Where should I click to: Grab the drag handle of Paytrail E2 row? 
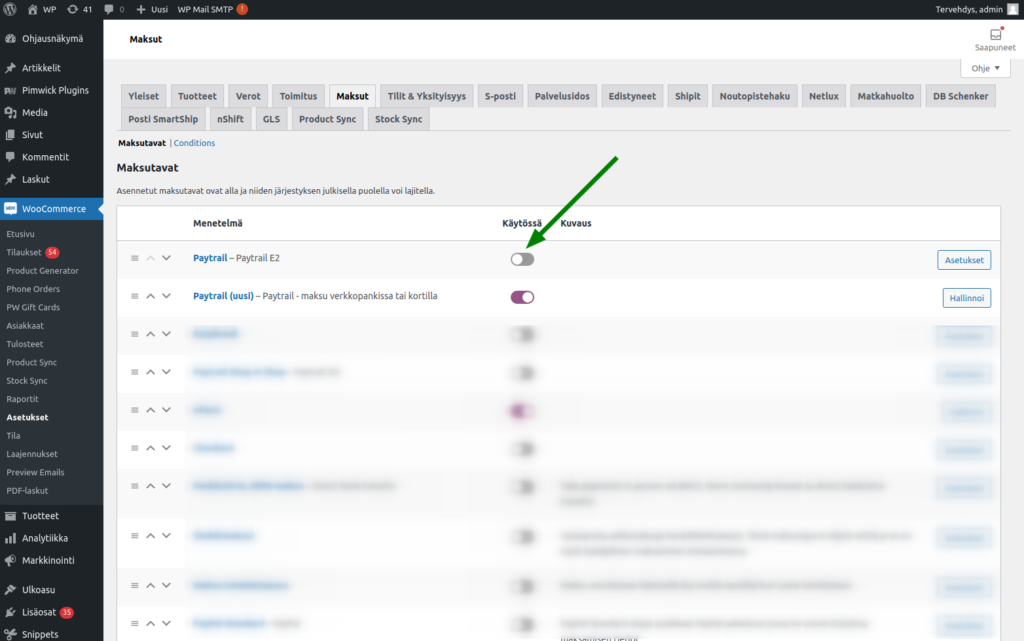coord(135,258)
